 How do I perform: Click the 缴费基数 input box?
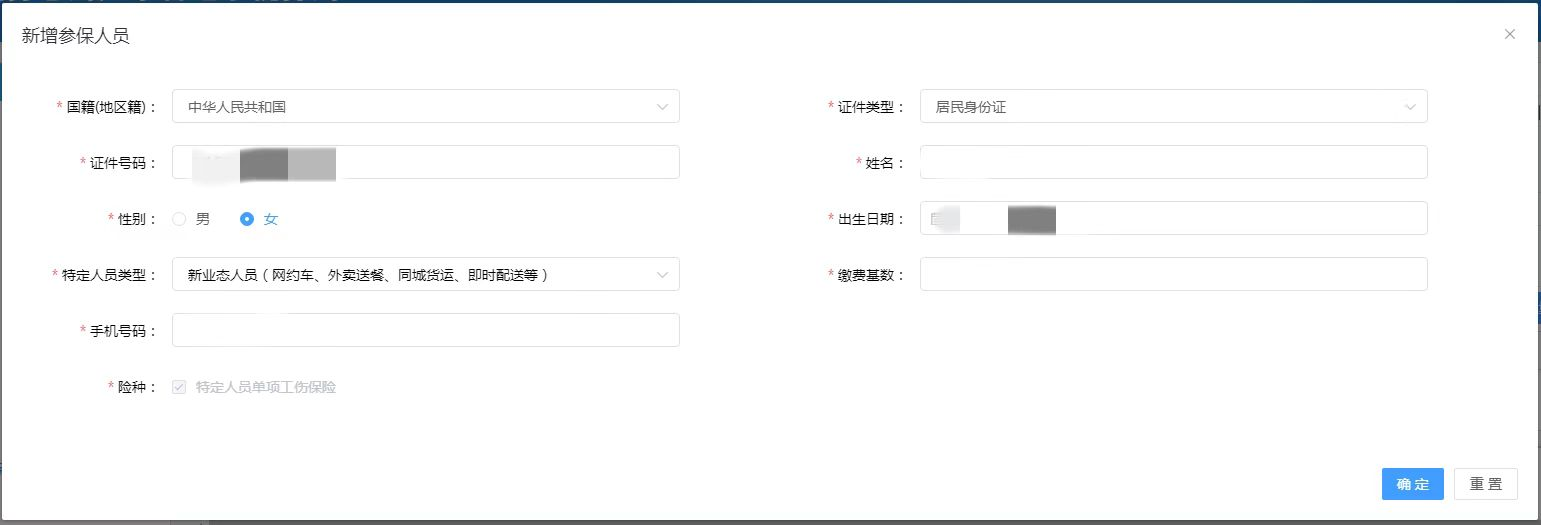1172,275
